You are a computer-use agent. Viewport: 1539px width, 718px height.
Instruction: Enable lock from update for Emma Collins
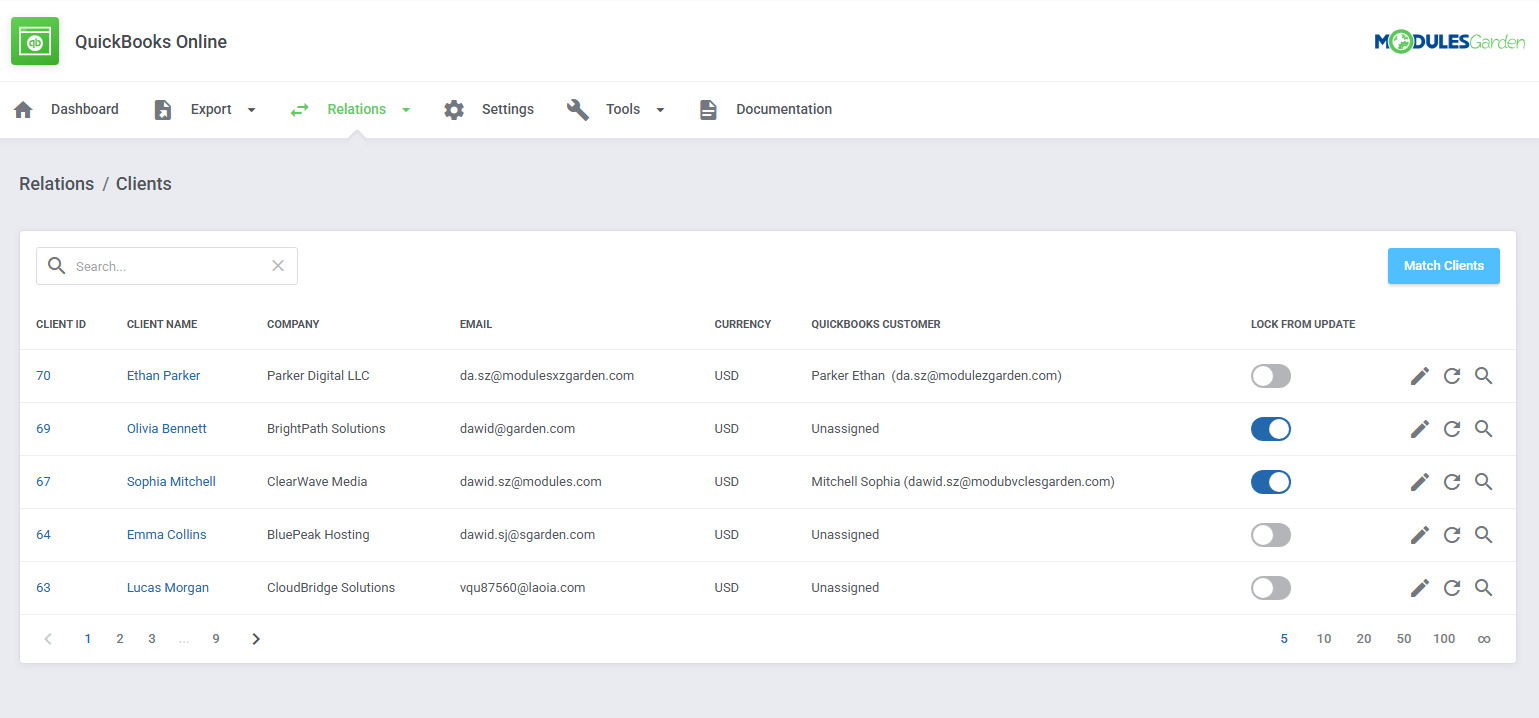coord(1271,535)
